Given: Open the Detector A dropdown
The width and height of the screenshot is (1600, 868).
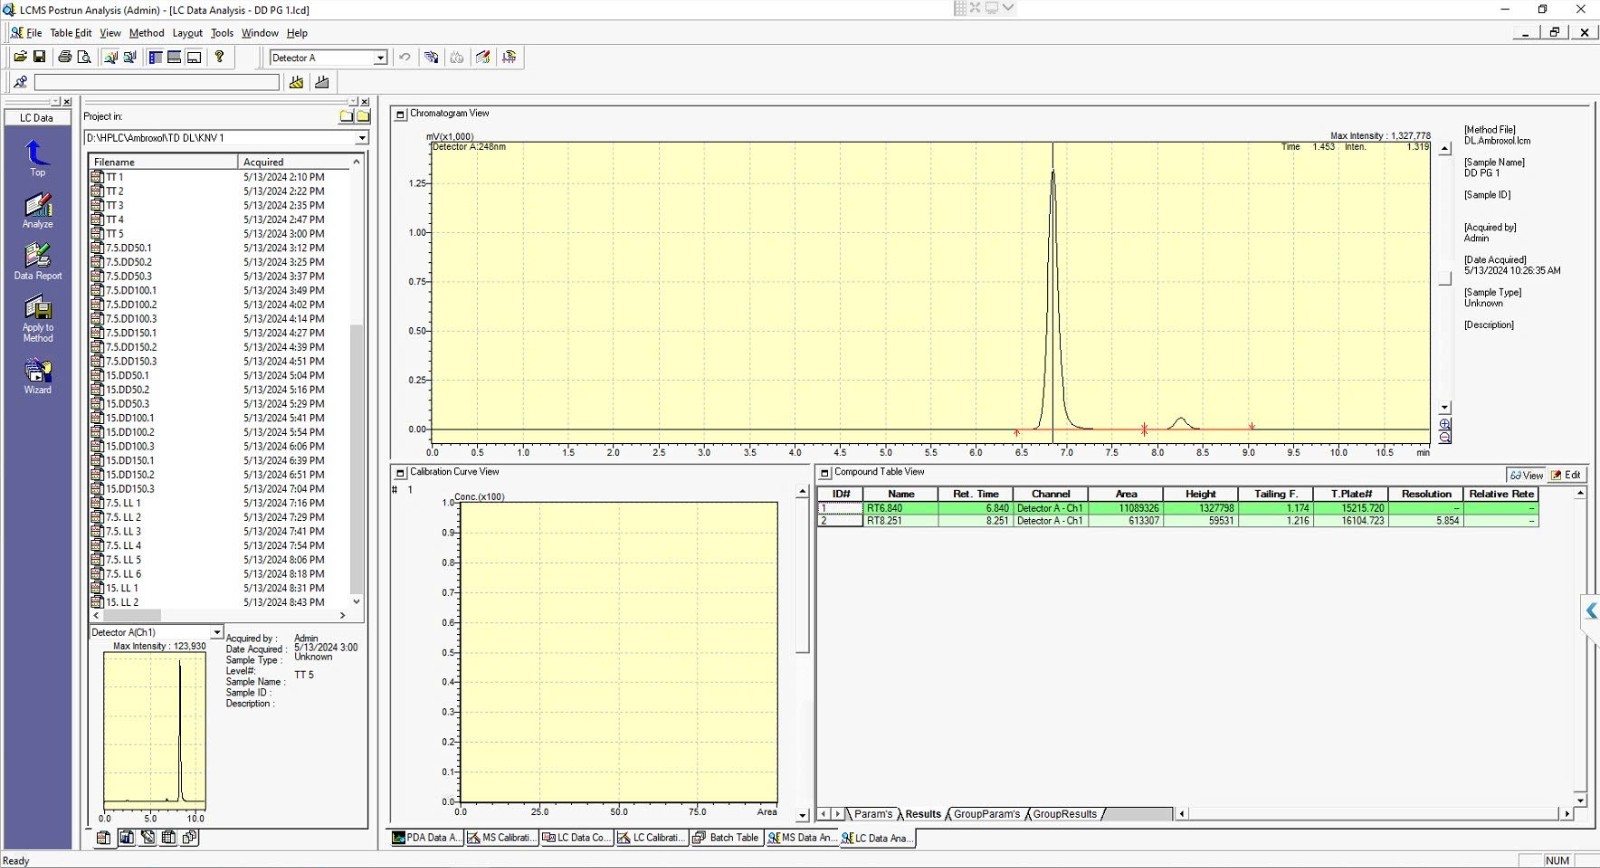Looking at the screenshot, I should 380,58.
